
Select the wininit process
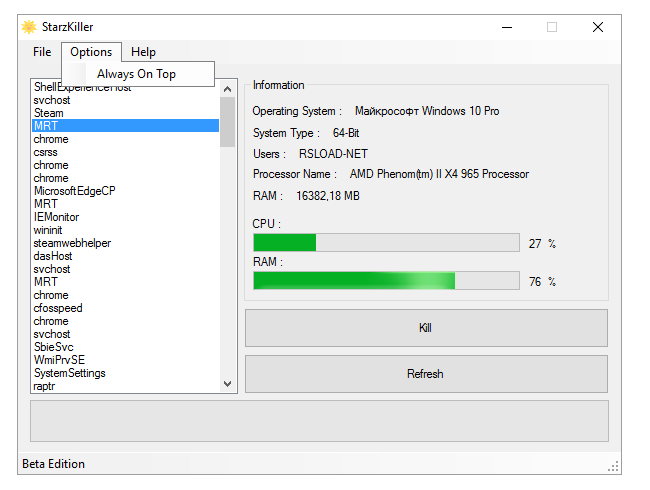tap(125, 230)
